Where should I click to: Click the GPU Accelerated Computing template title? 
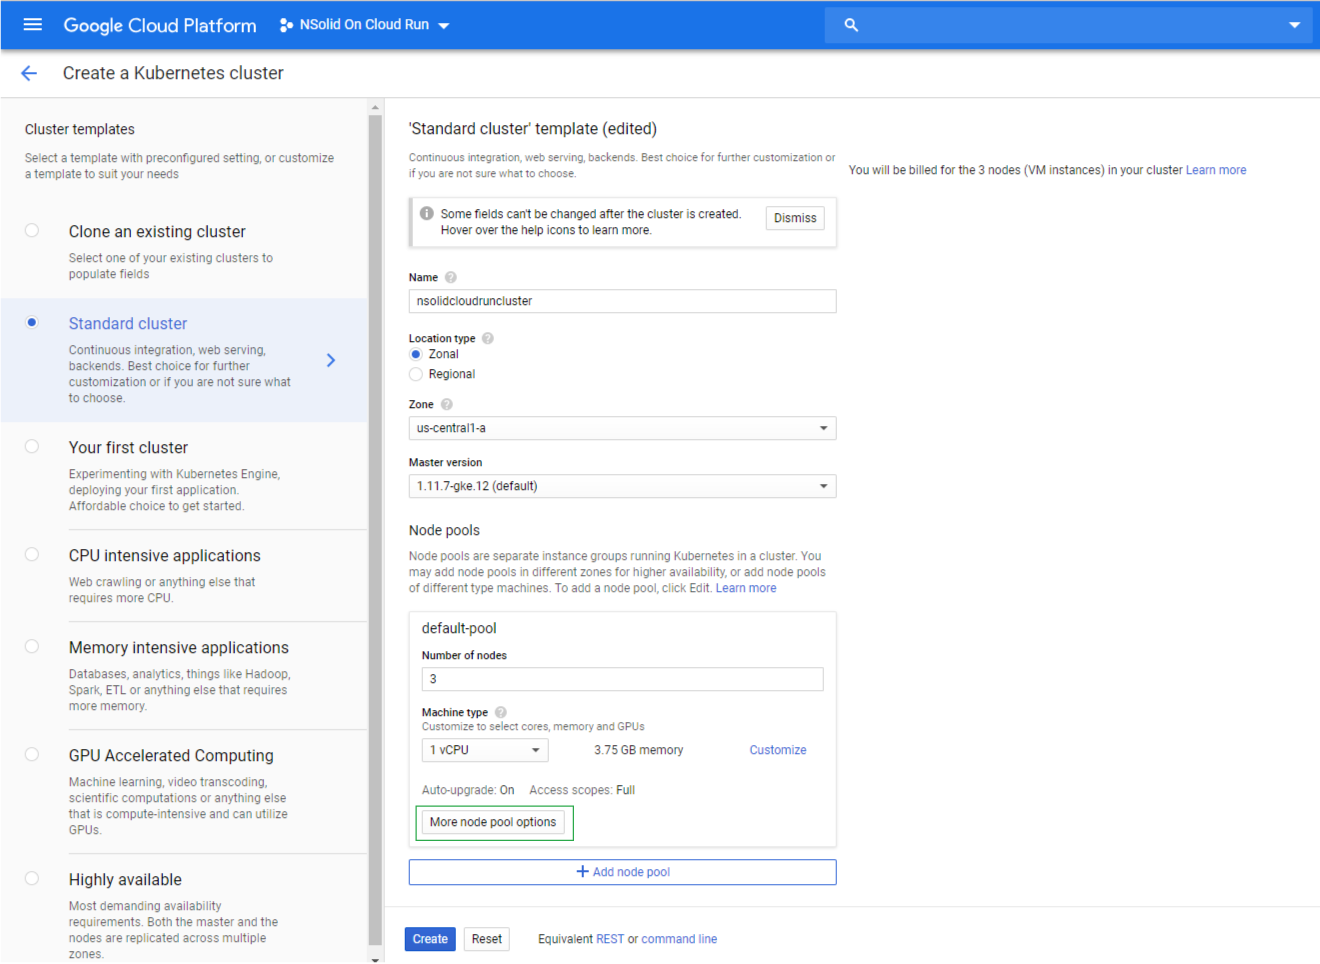pyautogui.click(x=171, y=756)
